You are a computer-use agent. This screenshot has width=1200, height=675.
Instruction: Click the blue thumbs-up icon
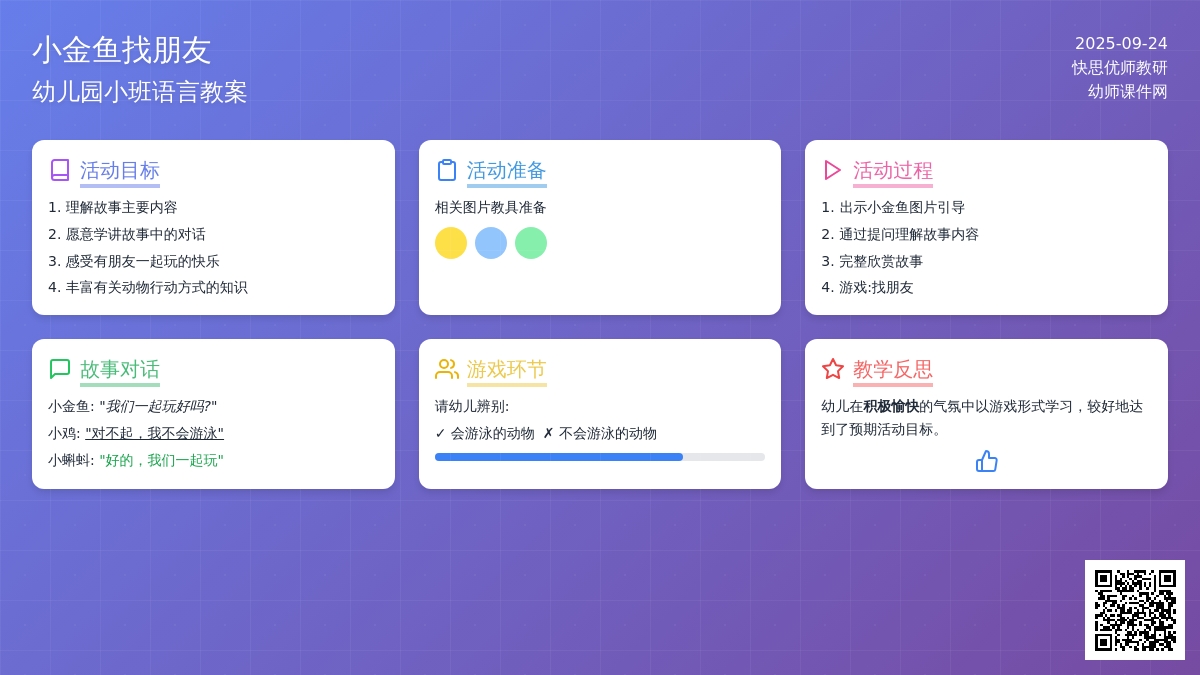986,461
